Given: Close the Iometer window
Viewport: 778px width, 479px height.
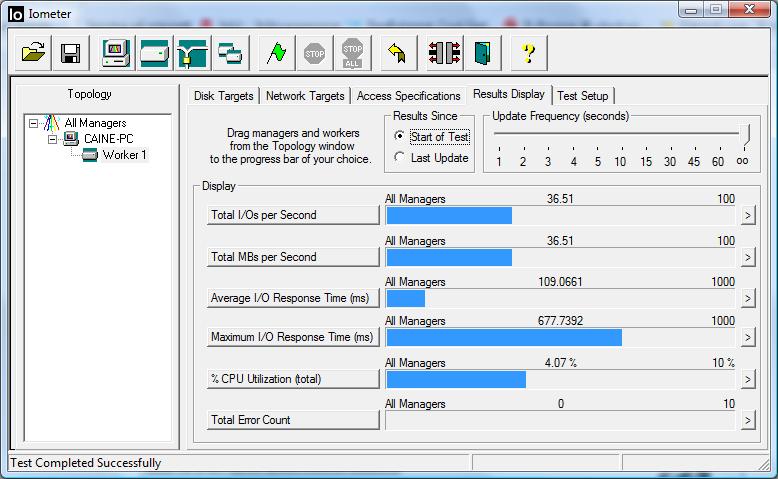Looking at the screenshot, I should pyautogui.click(x=749, y=9).
